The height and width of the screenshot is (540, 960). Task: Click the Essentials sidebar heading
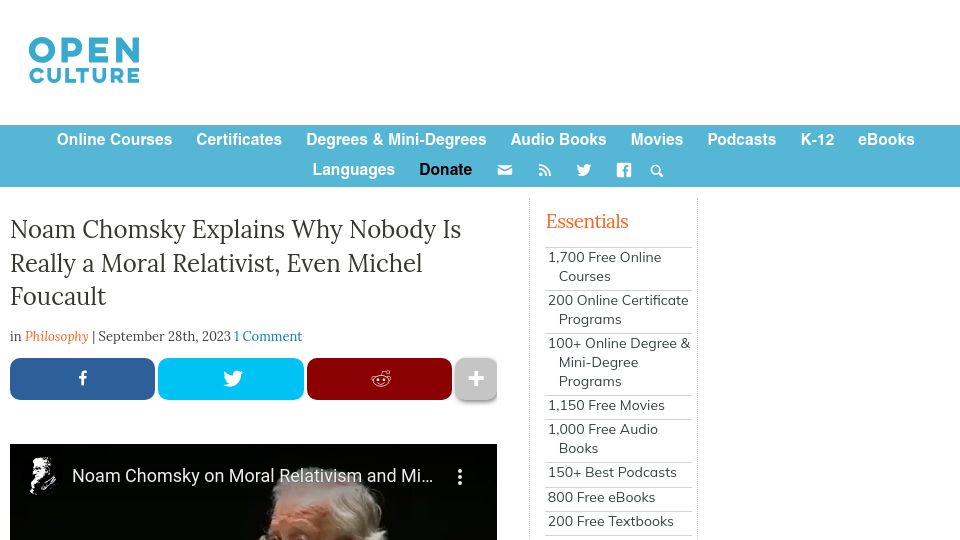point(587,222)
